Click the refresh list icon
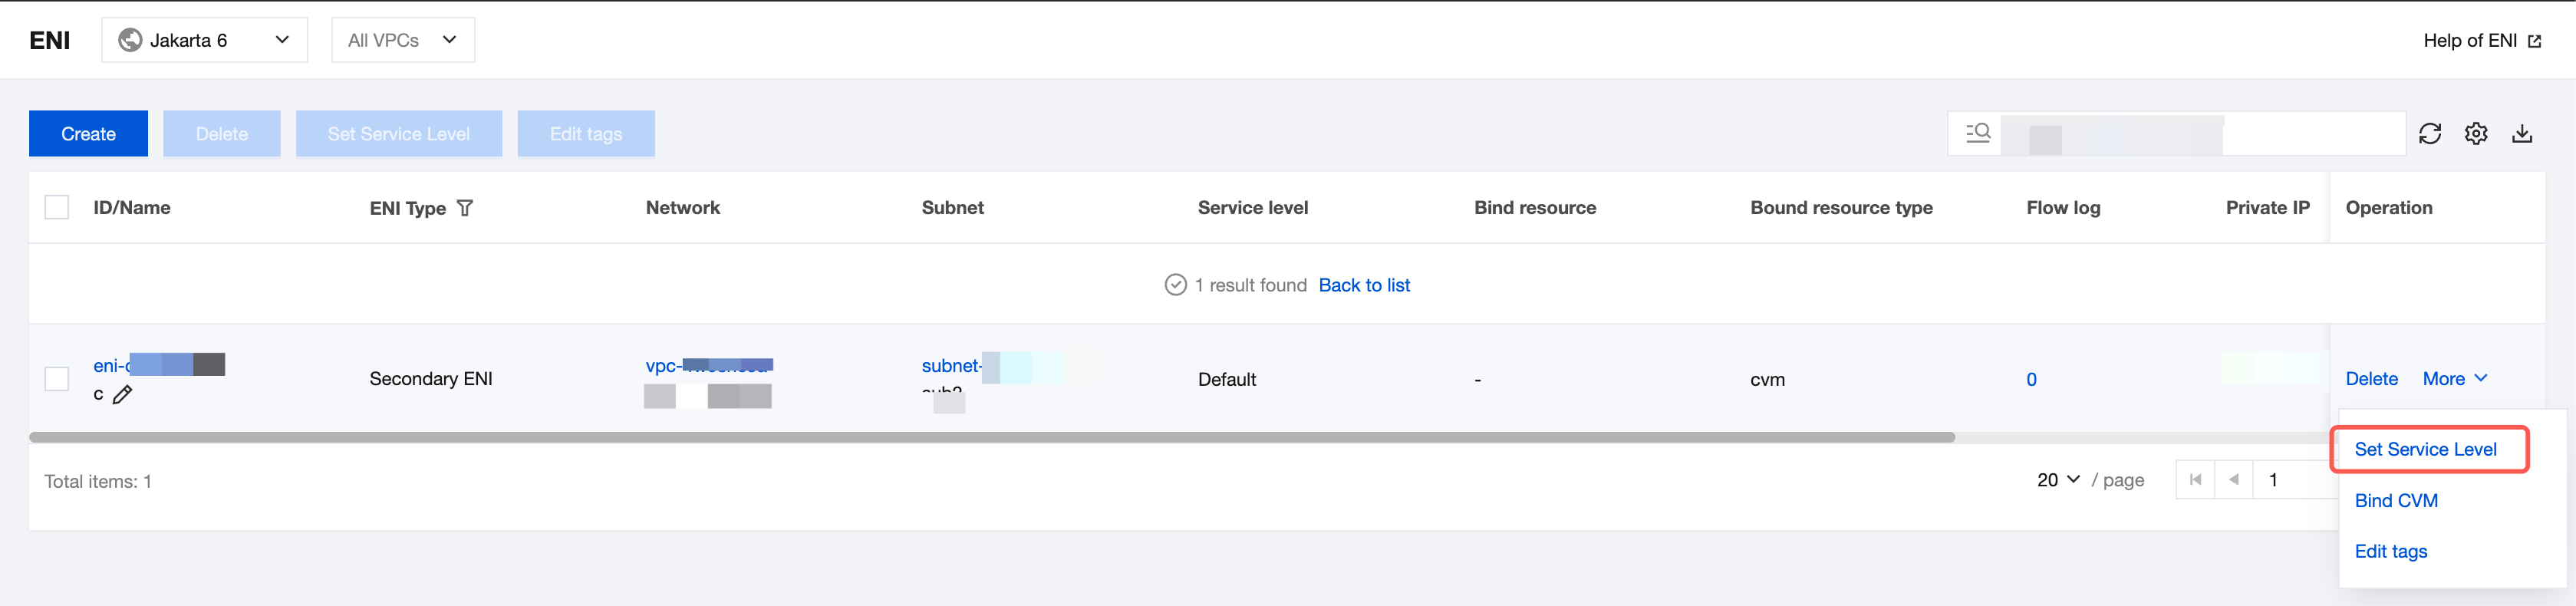The width and height of the screenshot is (2576, 606). point(2429,134)
